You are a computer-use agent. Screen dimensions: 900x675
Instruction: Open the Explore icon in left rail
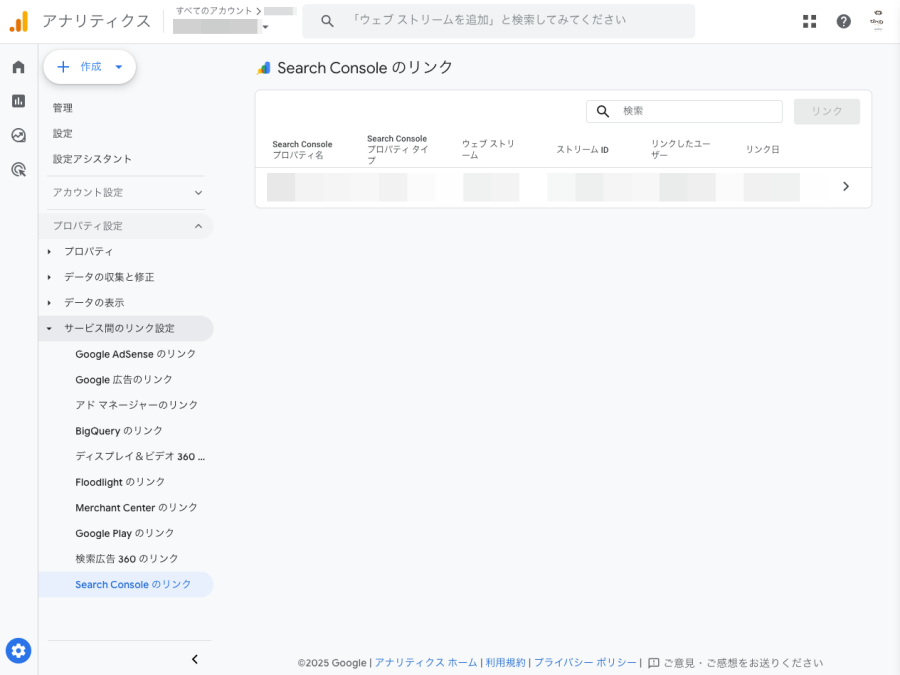click(x=18, y=135)
